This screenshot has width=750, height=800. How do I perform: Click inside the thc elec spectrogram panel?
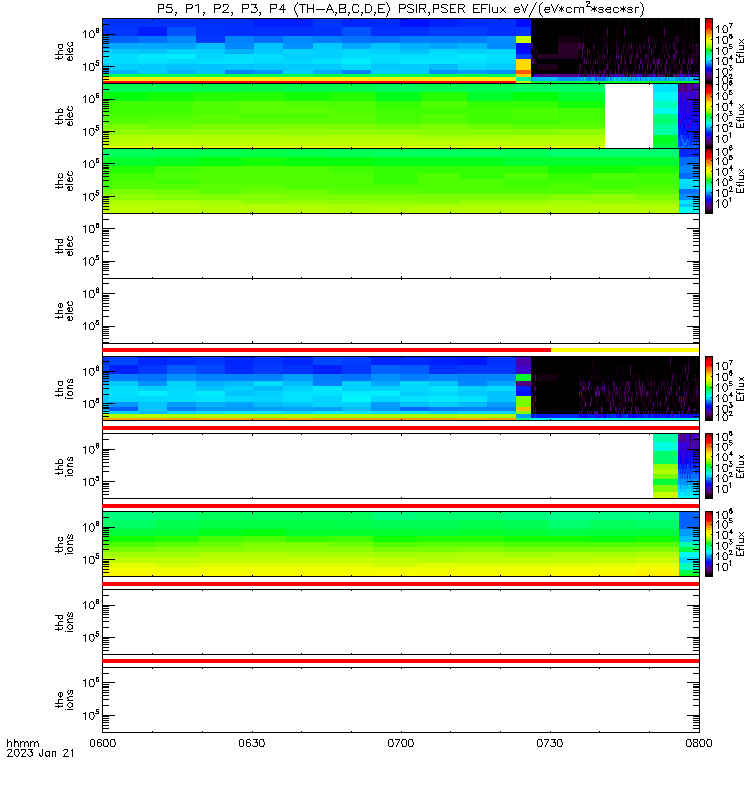pos(401,181)
